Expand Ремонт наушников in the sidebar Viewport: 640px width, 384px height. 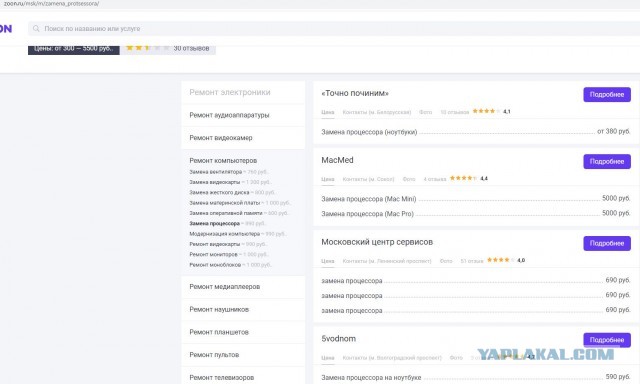point(219,310)
